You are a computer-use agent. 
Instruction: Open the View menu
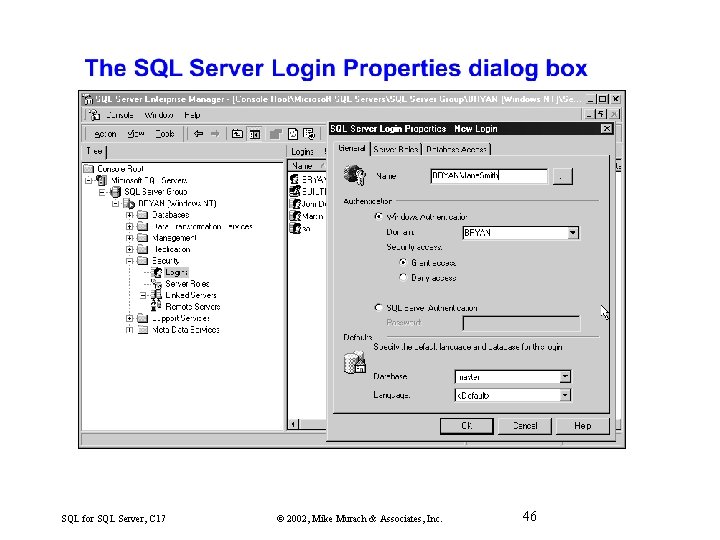[x=136, y=134]
